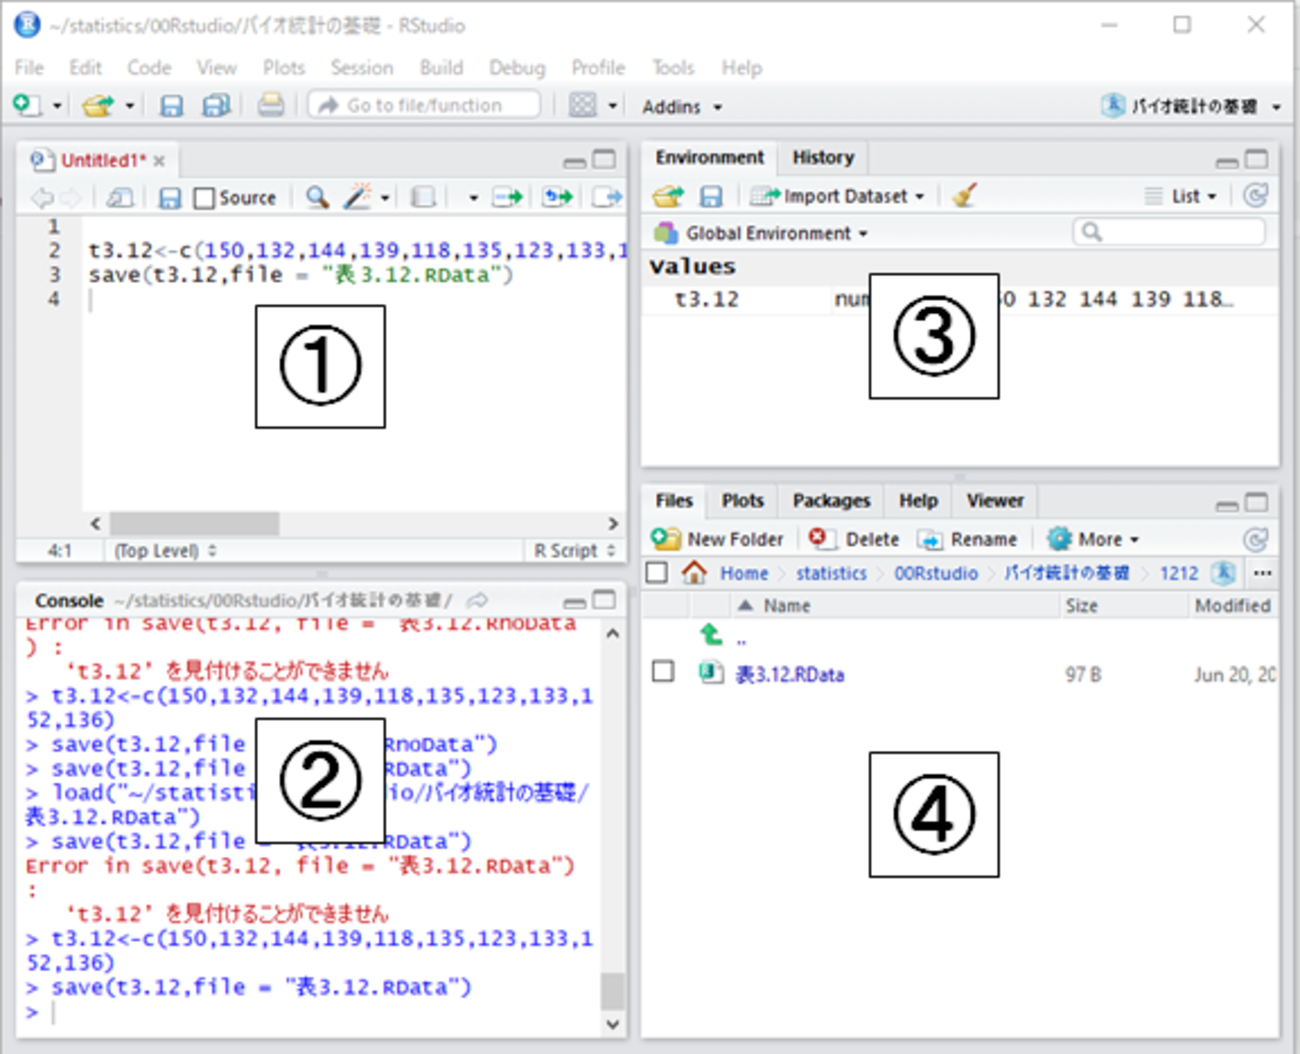Click the code tools magic wand icon
The width and height of the screenshot is (1300, 1054).
(x=357, y=197)
